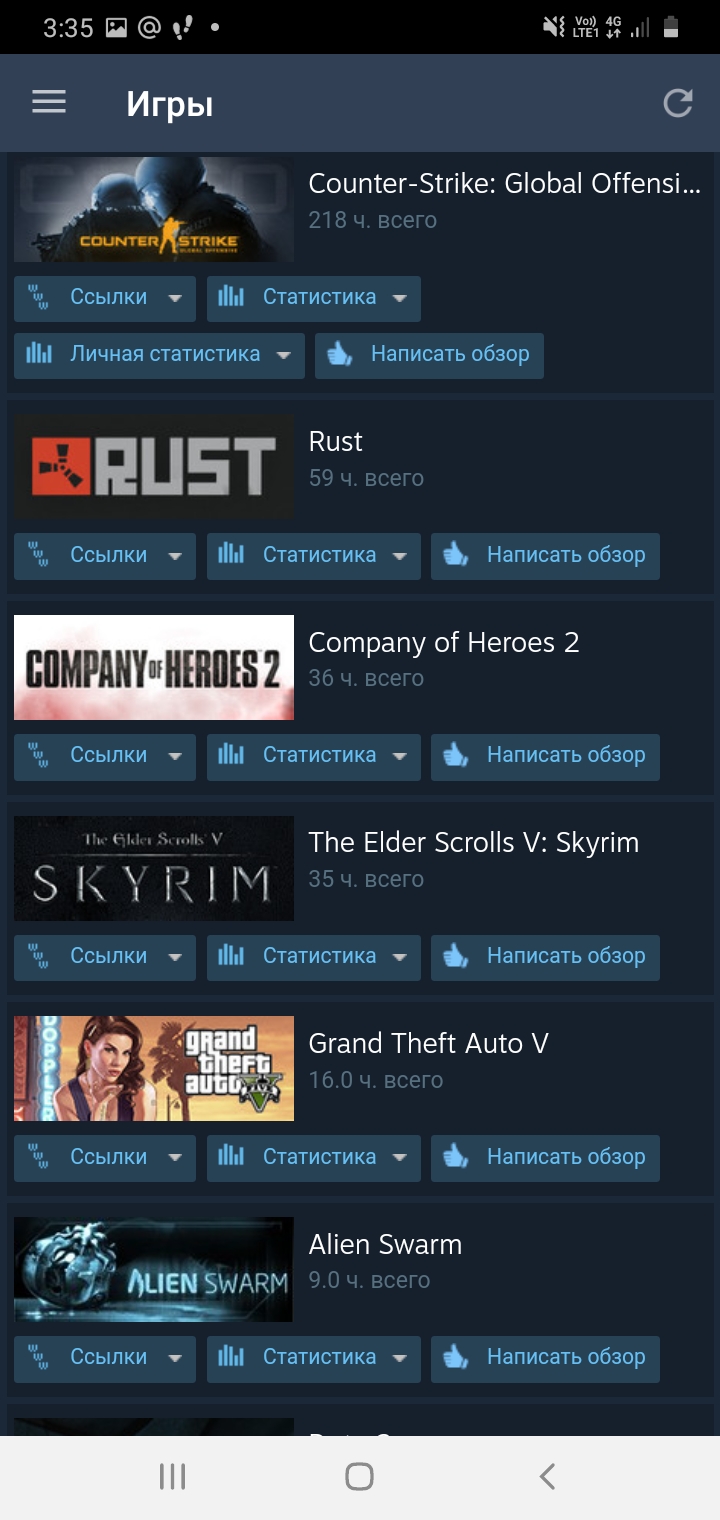The image size is (720, 1520).
Task: Open Статистика dropdown for Rust
Action: 400,556
